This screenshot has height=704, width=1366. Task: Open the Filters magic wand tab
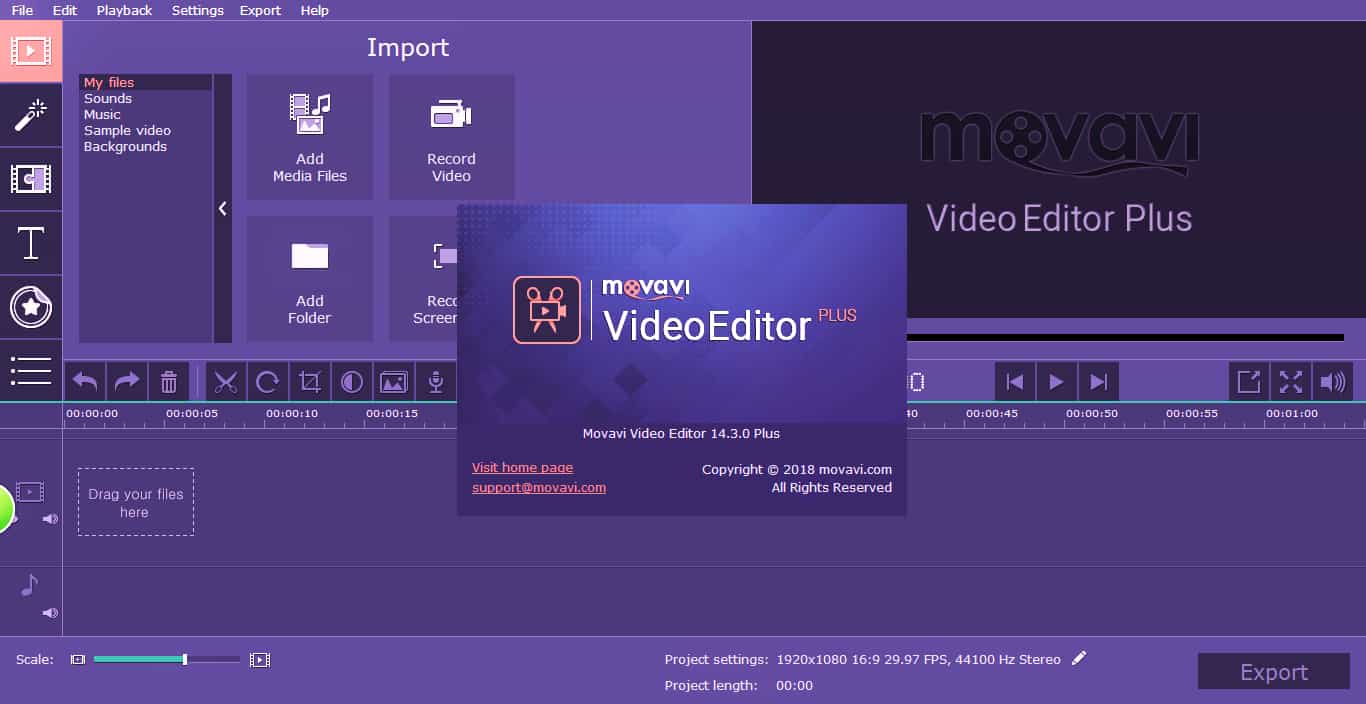point(31,115)
